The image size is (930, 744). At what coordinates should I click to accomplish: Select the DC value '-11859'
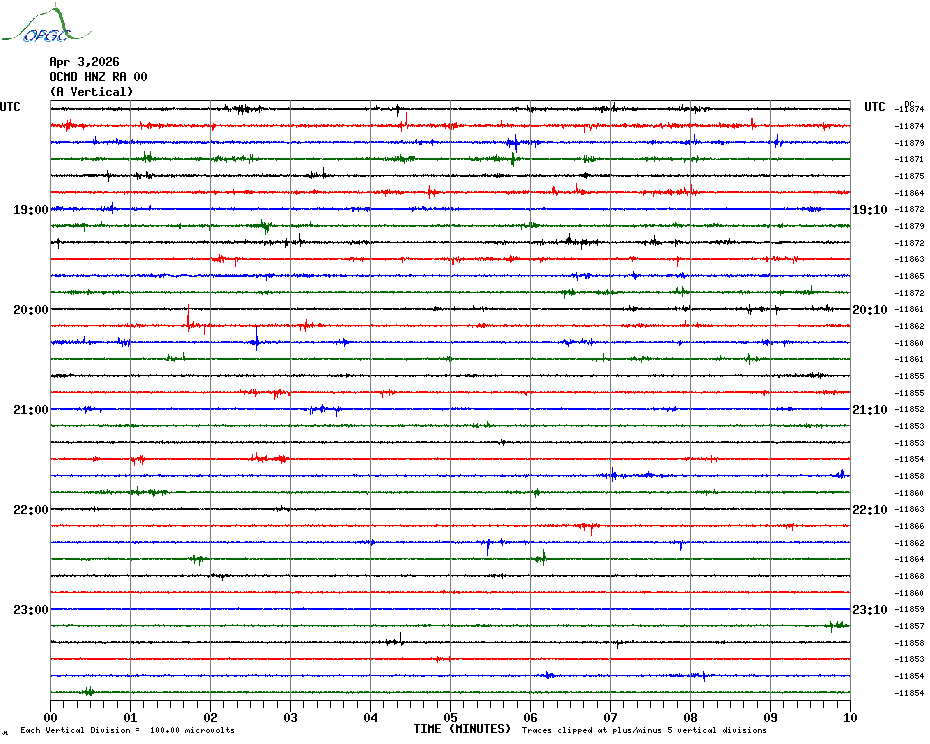pyautogui.click(x=910, y=609)
